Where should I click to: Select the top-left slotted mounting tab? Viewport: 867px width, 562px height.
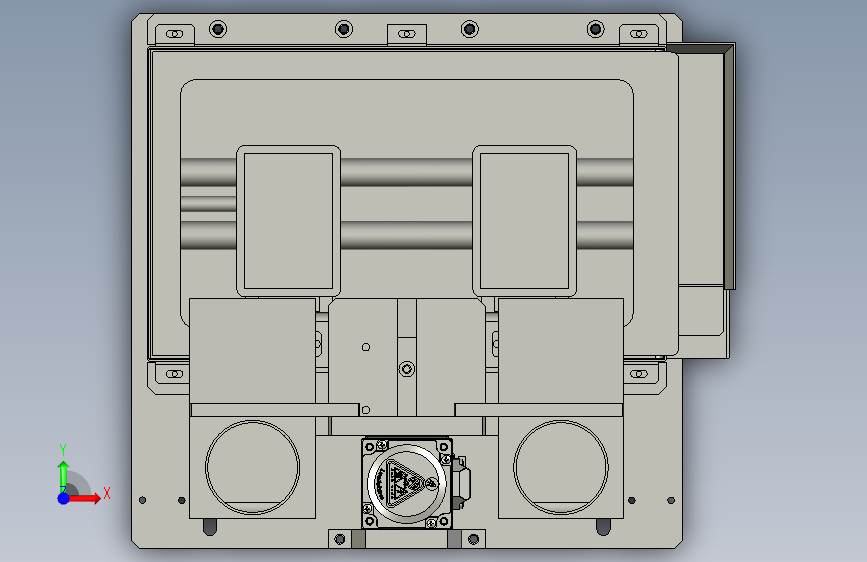click(175, 34)
